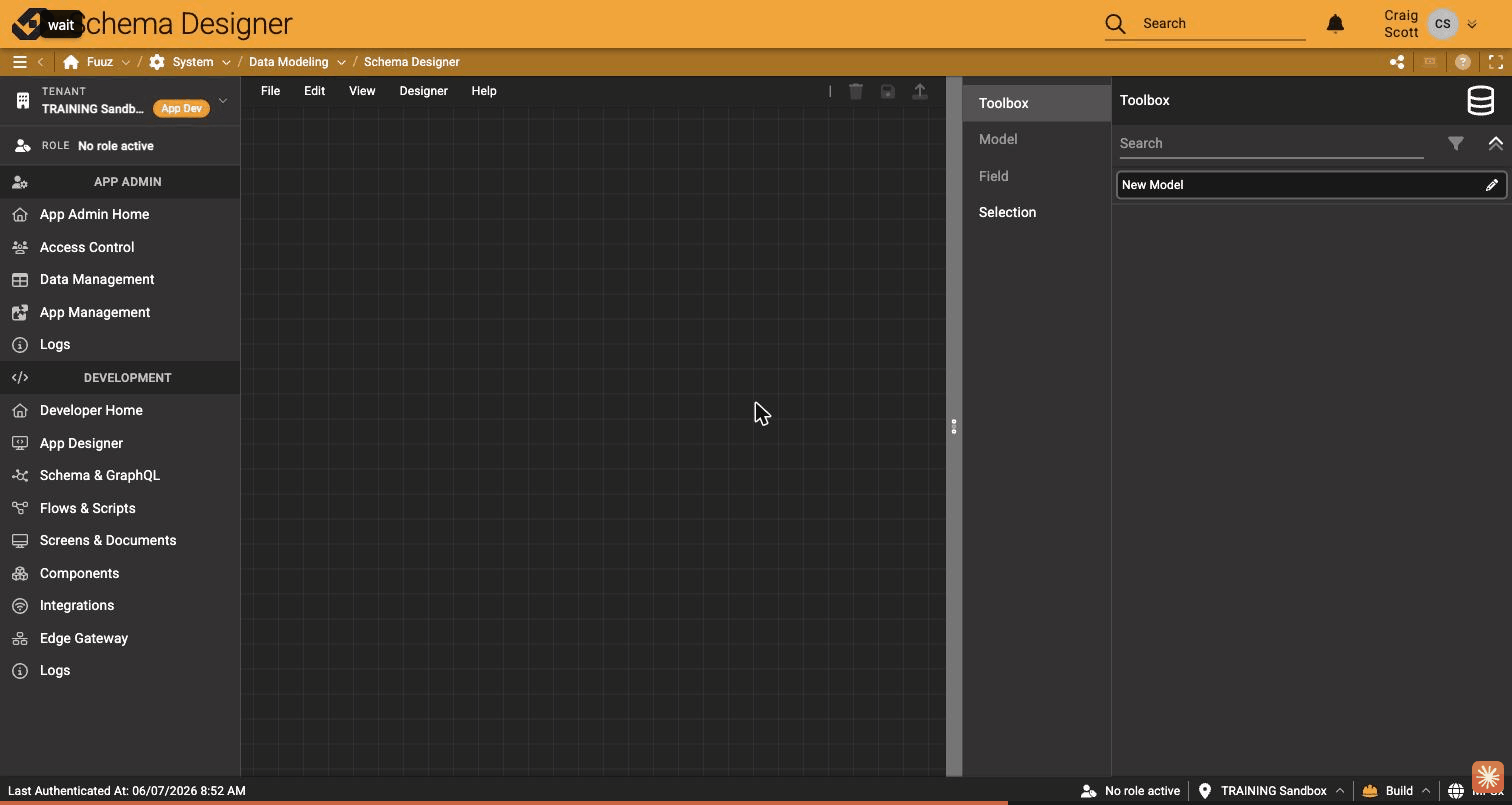
Task: Click the location pin icon in status bar
Action: point(1205,791)
